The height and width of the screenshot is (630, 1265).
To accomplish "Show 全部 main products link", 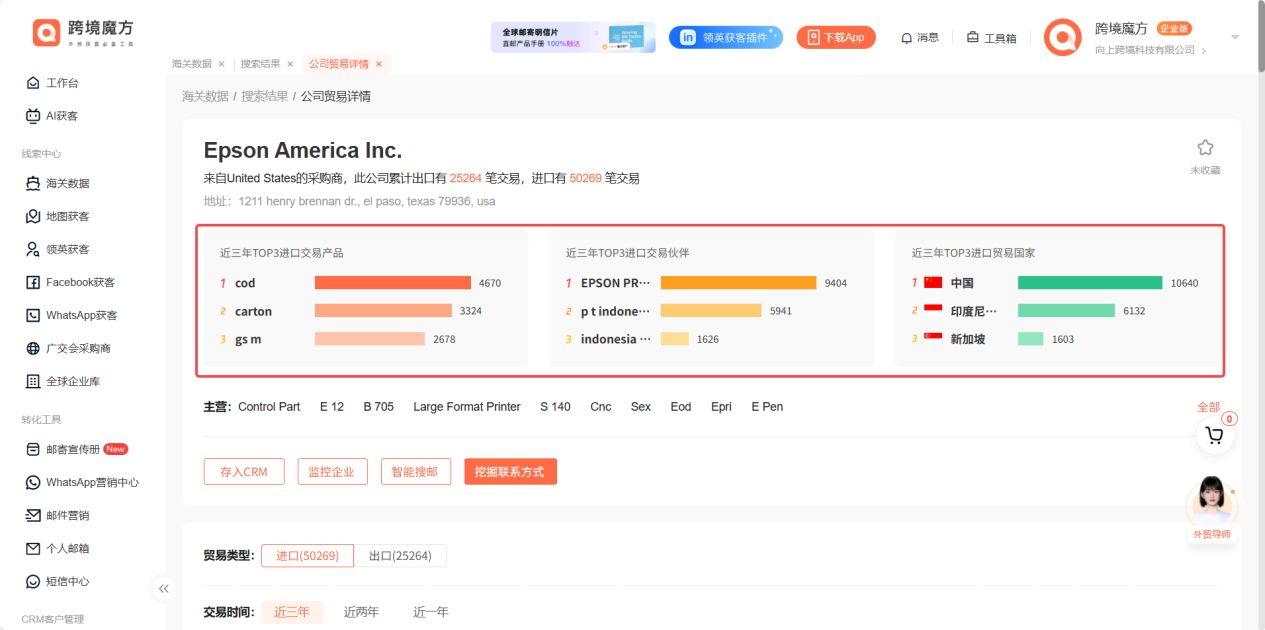I will click(1208, 407).
